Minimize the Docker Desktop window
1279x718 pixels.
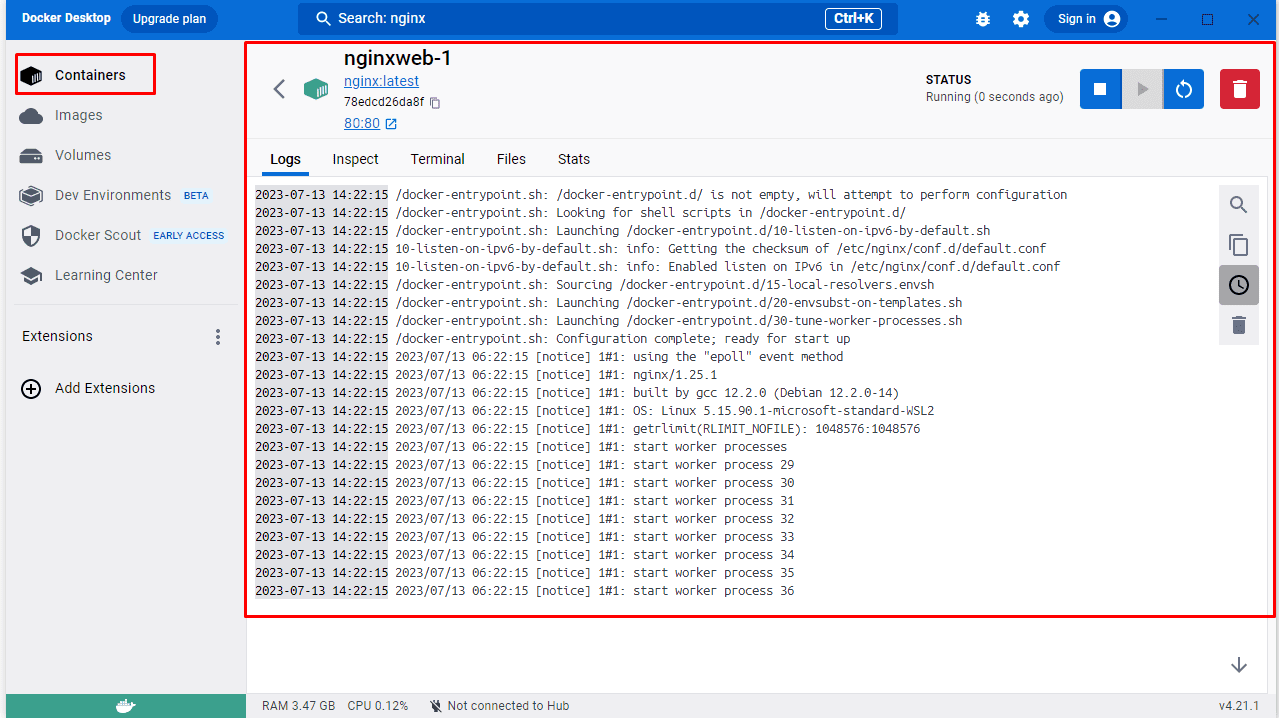[1162, 19]
